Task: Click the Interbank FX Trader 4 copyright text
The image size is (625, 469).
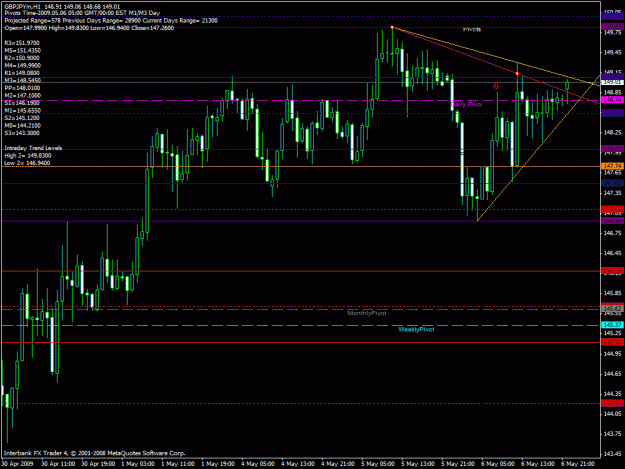Action: point(94,453)
